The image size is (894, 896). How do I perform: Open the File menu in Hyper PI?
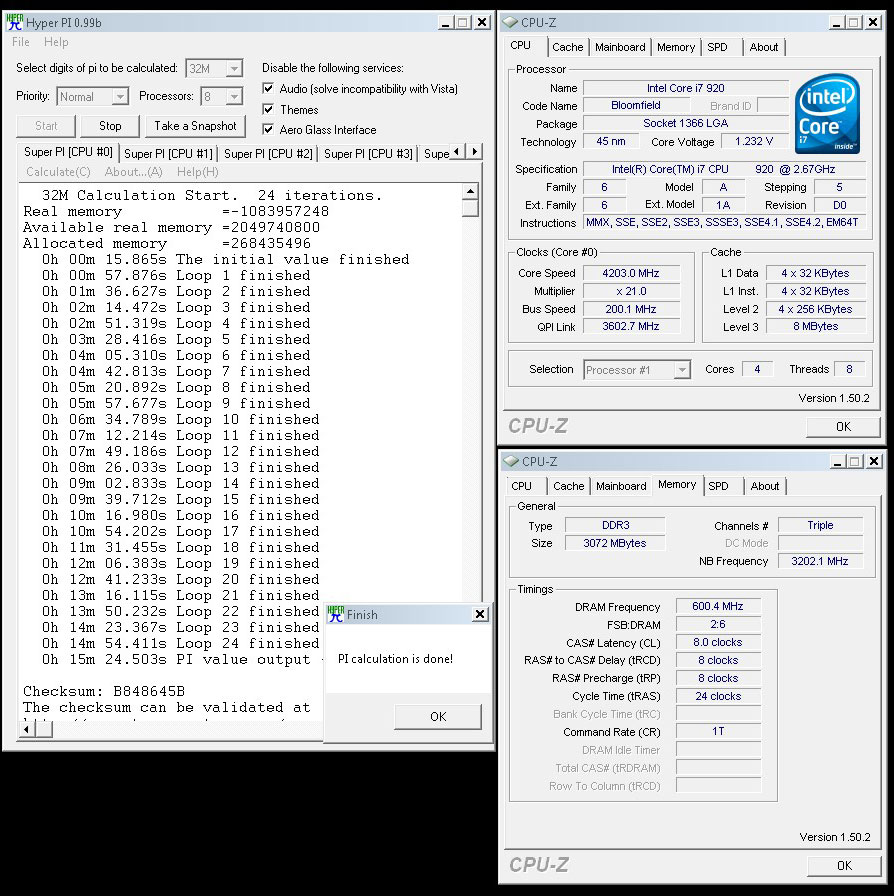pos(21,42)
